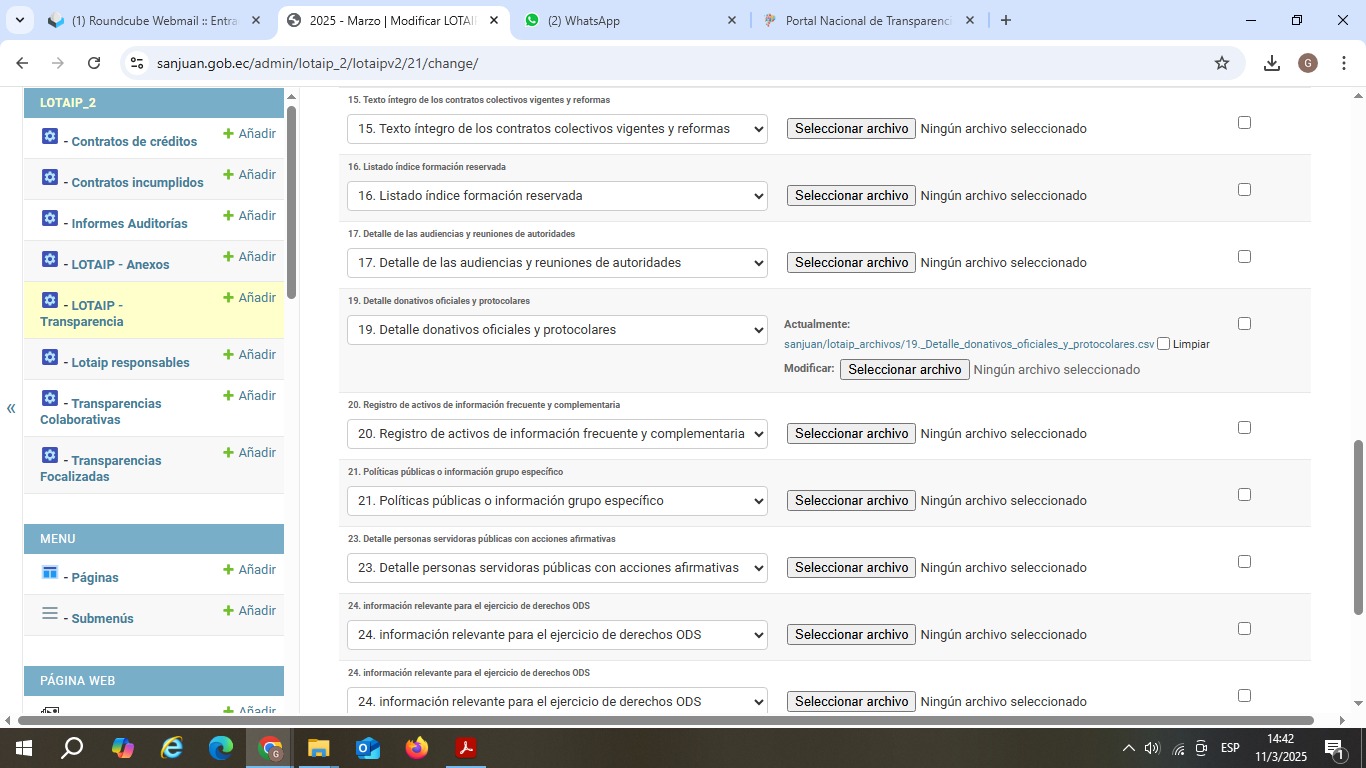This screenshot has height=768, width=1366.
Task: Open the 19._Detalle_donativos csv file link
Action: point(968,344)
